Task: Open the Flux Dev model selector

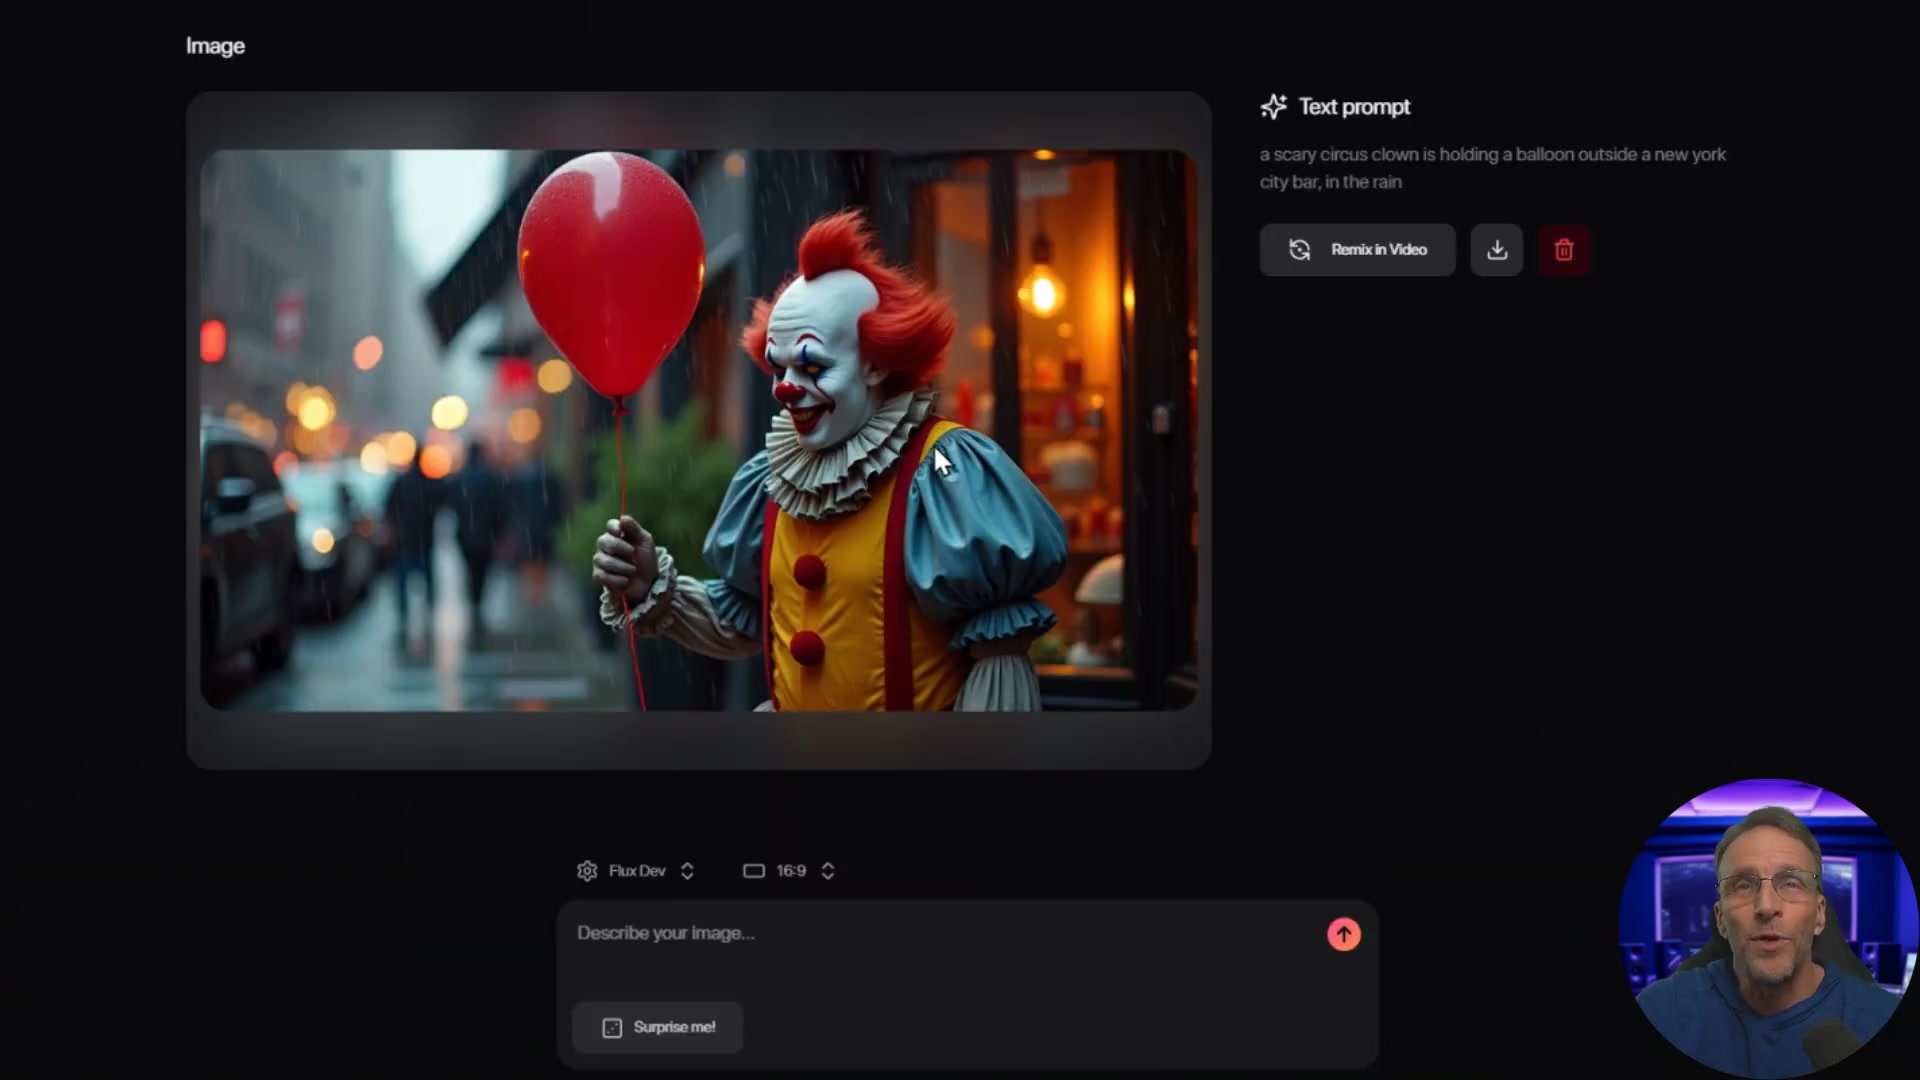Action: point(637,871)
